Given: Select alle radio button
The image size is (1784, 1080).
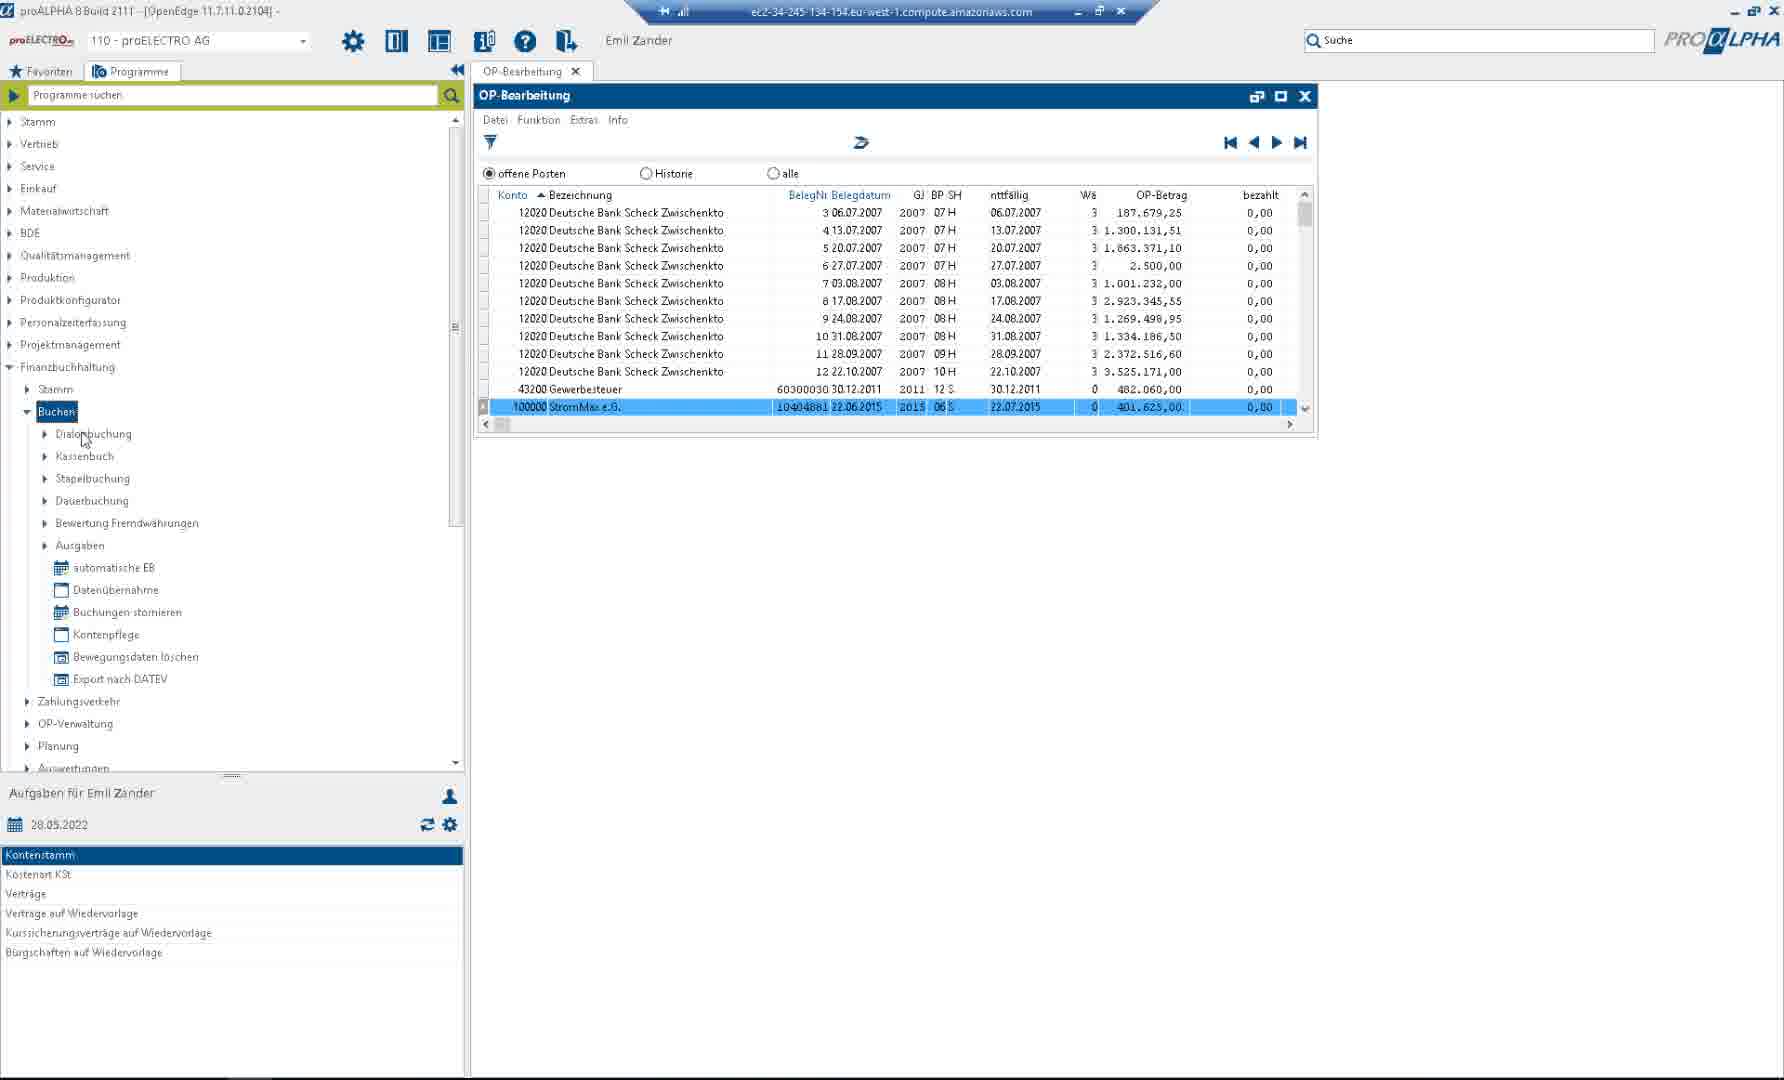Looking at the screenshot, I should 773,173.
